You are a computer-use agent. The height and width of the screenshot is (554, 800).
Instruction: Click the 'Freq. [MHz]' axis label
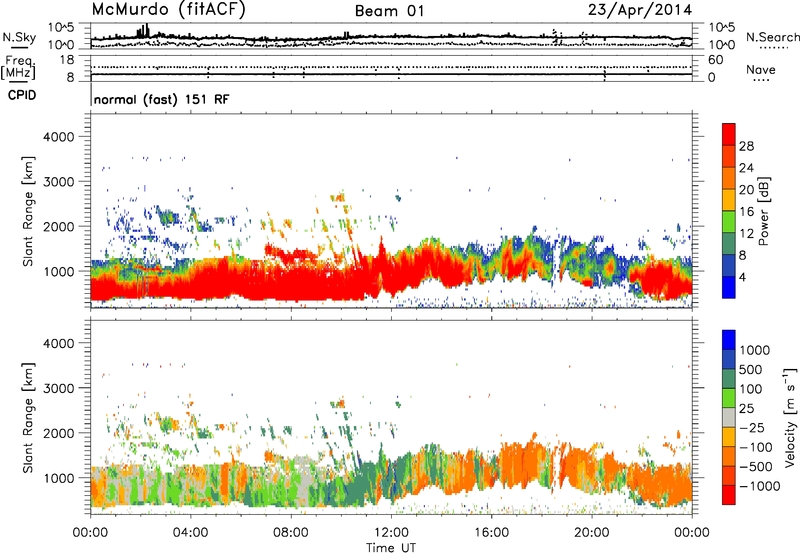(19, 68)
